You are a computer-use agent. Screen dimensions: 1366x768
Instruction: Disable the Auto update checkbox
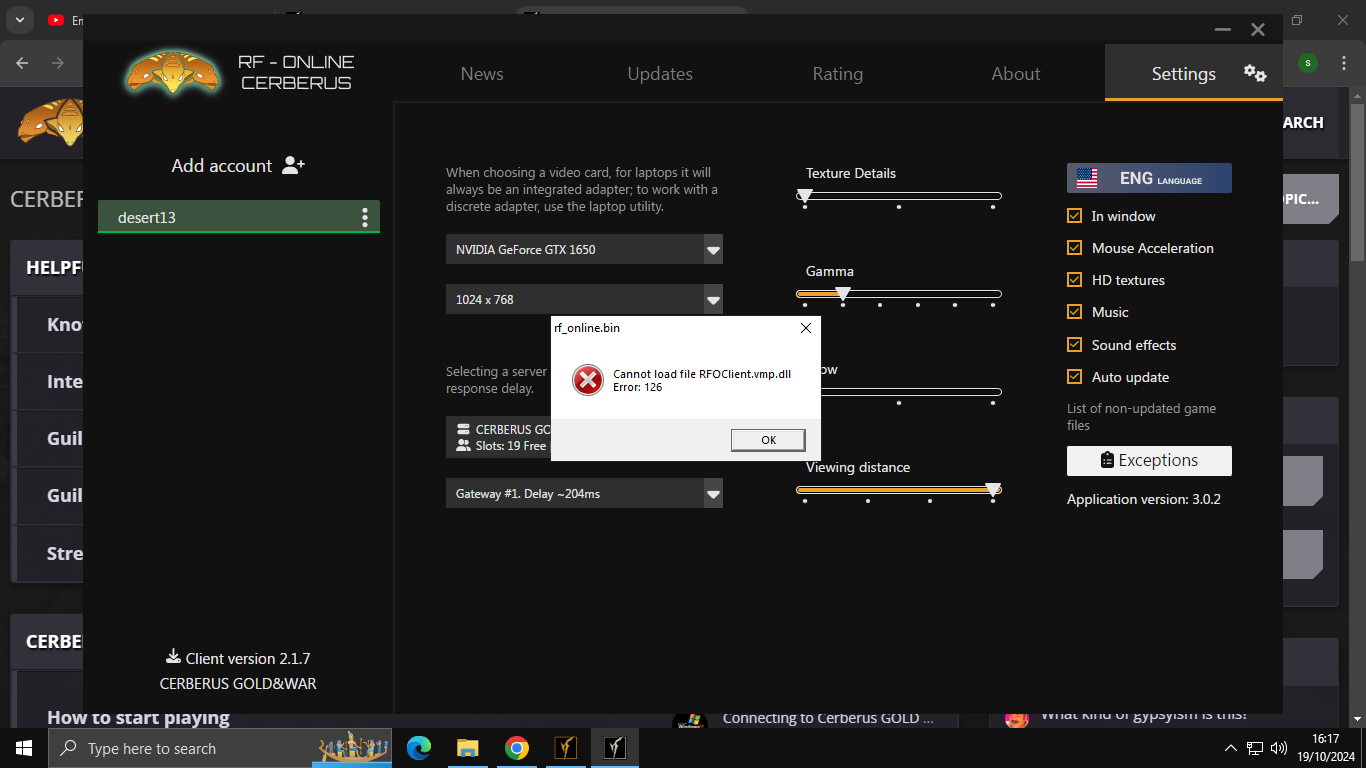(x=1075, y=377)
